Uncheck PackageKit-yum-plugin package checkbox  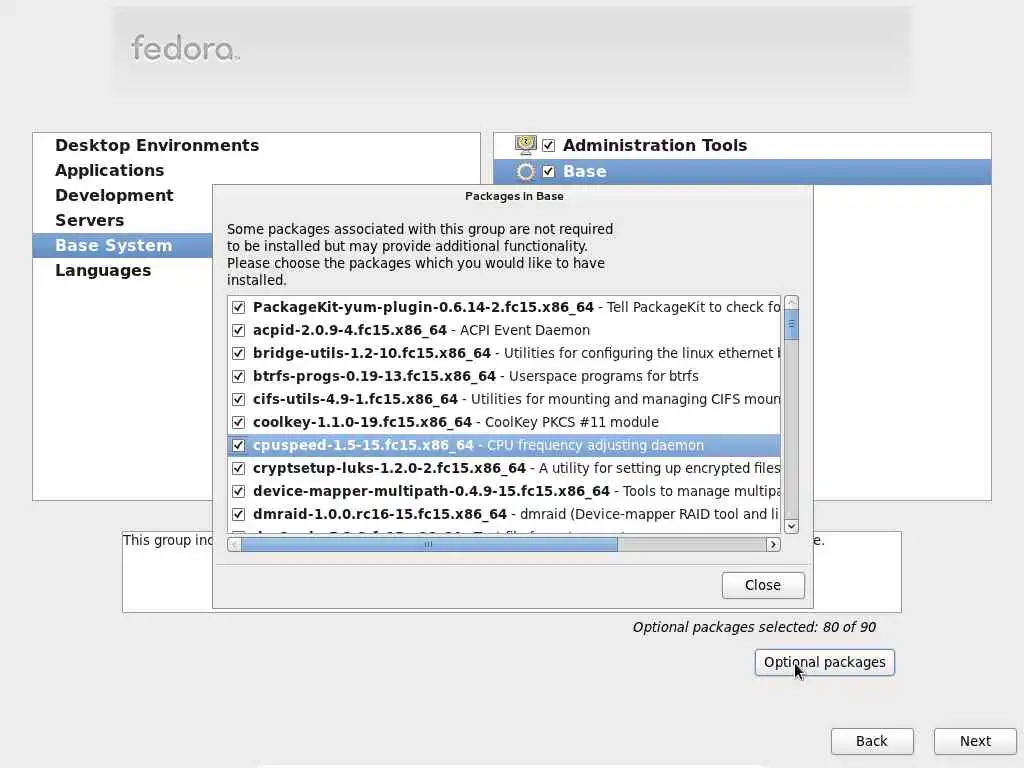tap(238, 308)
